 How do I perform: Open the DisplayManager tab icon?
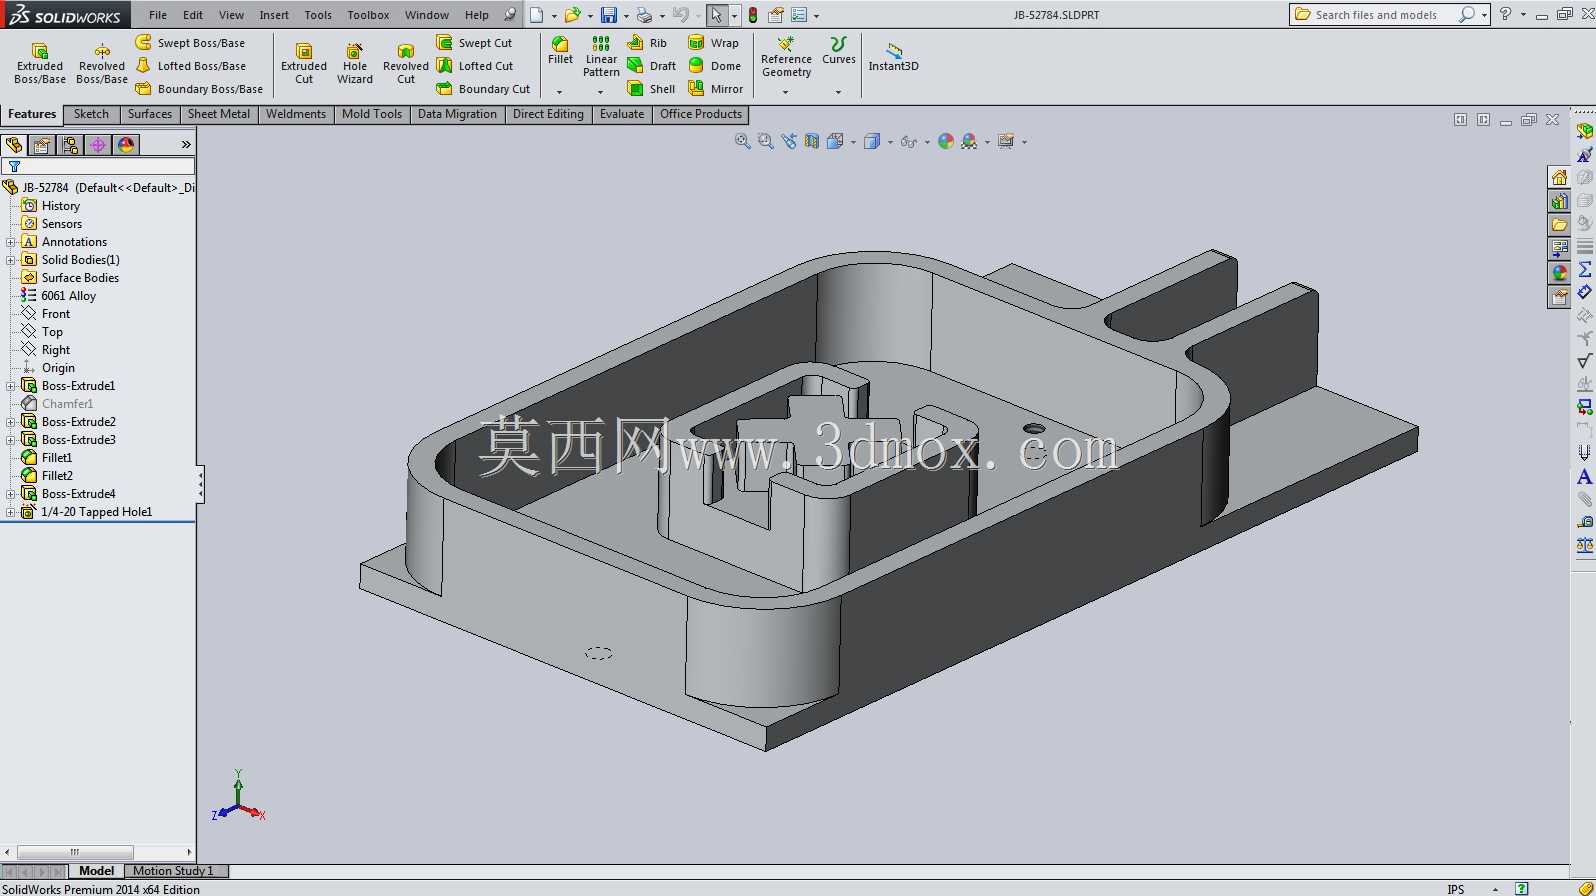tap(126, 145)
